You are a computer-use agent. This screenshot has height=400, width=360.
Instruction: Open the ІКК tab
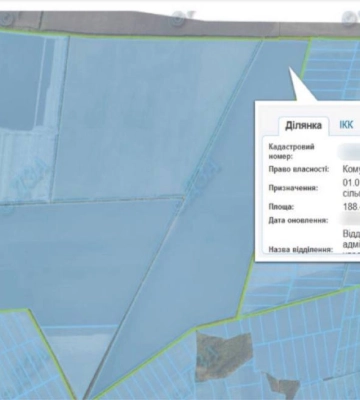[x=346, y=125]
